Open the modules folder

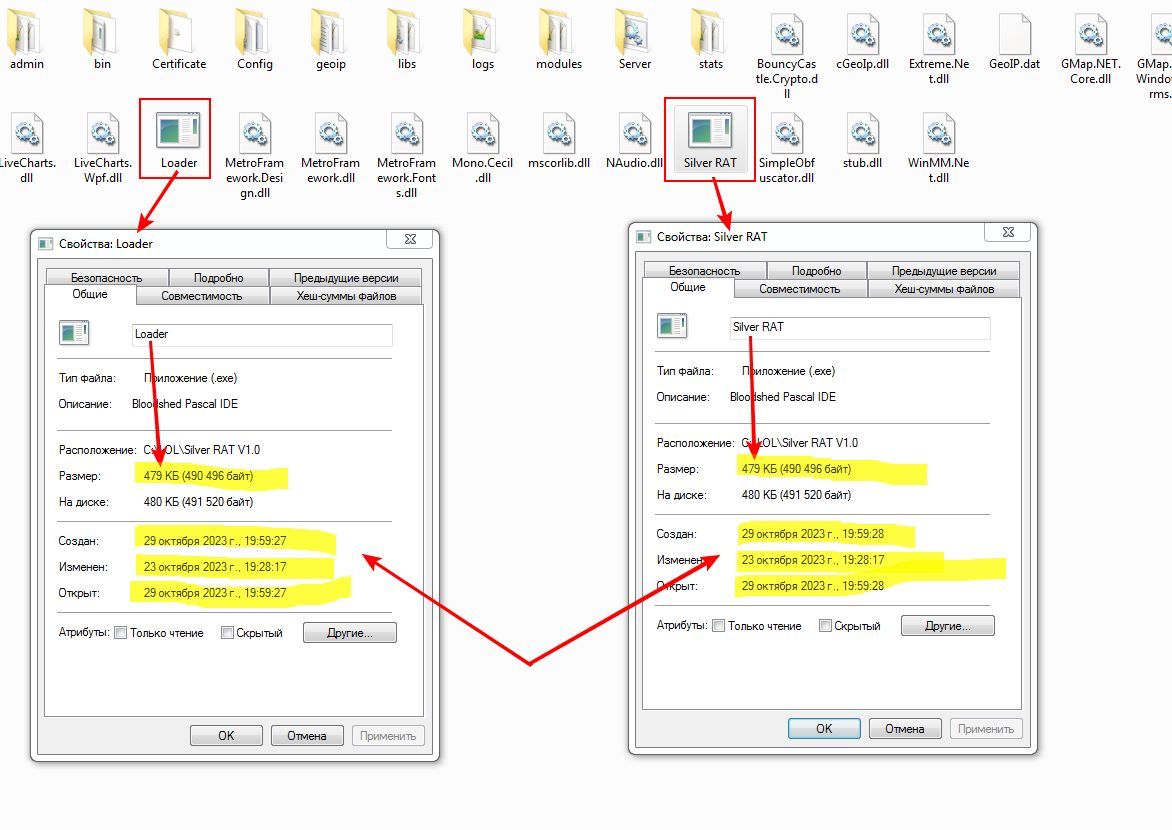559,39
